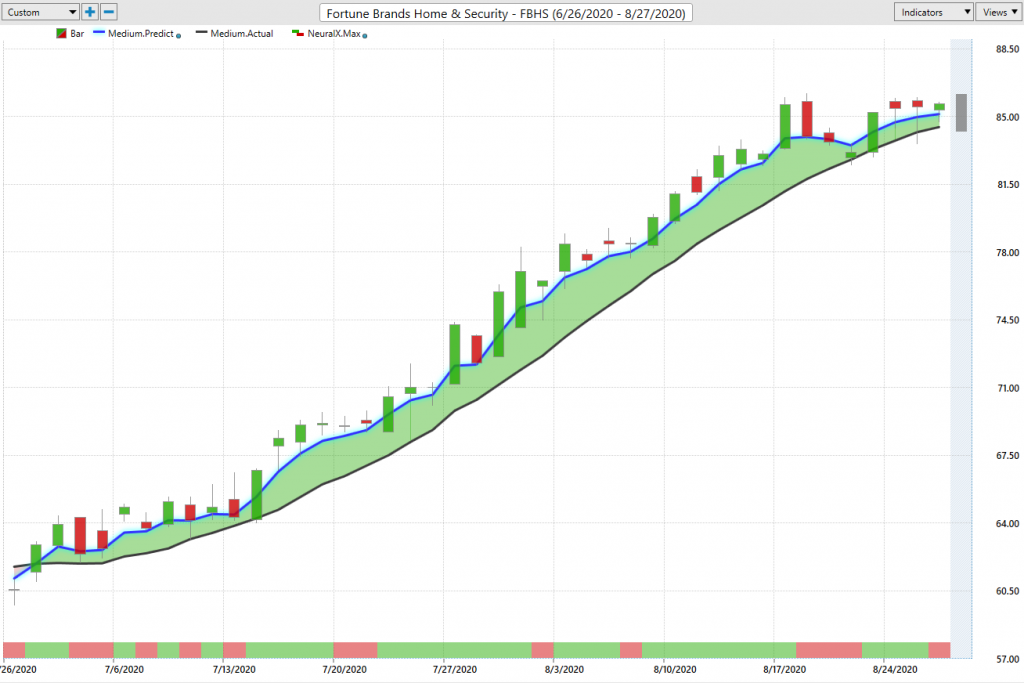The width and height of the screenshot is (1024, 683).
Task: Expand the Views dropdown
Action: 999,12
